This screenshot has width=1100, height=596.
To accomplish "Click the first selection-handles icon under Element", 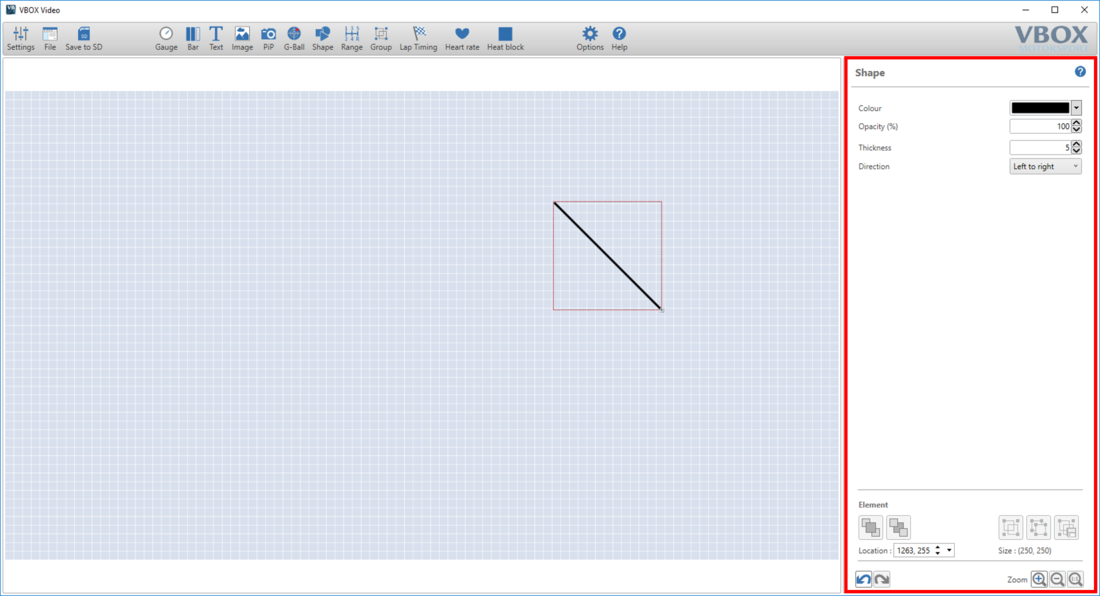I will (x=1011, y=527).
